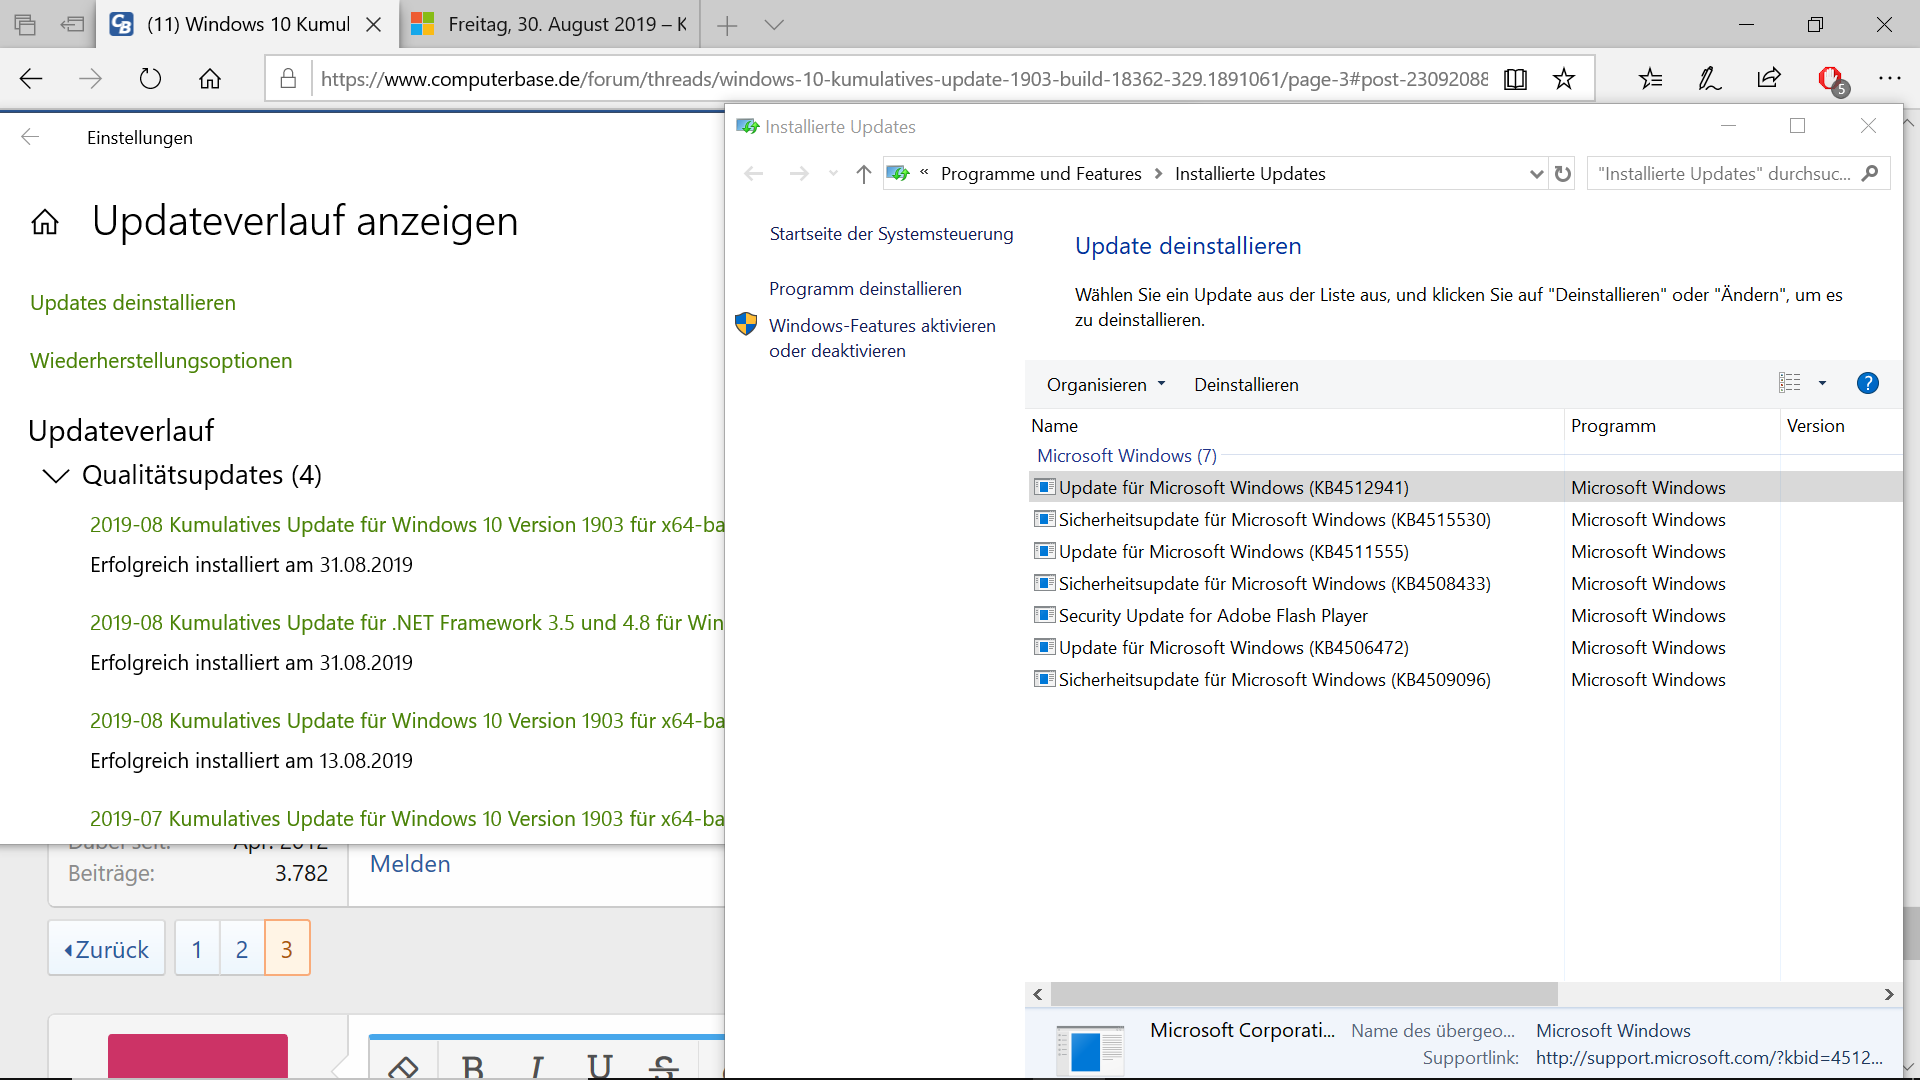Image resolution: width=1920 pixels, height=1080 pixels.
Task: Share this page using share icon
Action: [x=1769, y=79]
